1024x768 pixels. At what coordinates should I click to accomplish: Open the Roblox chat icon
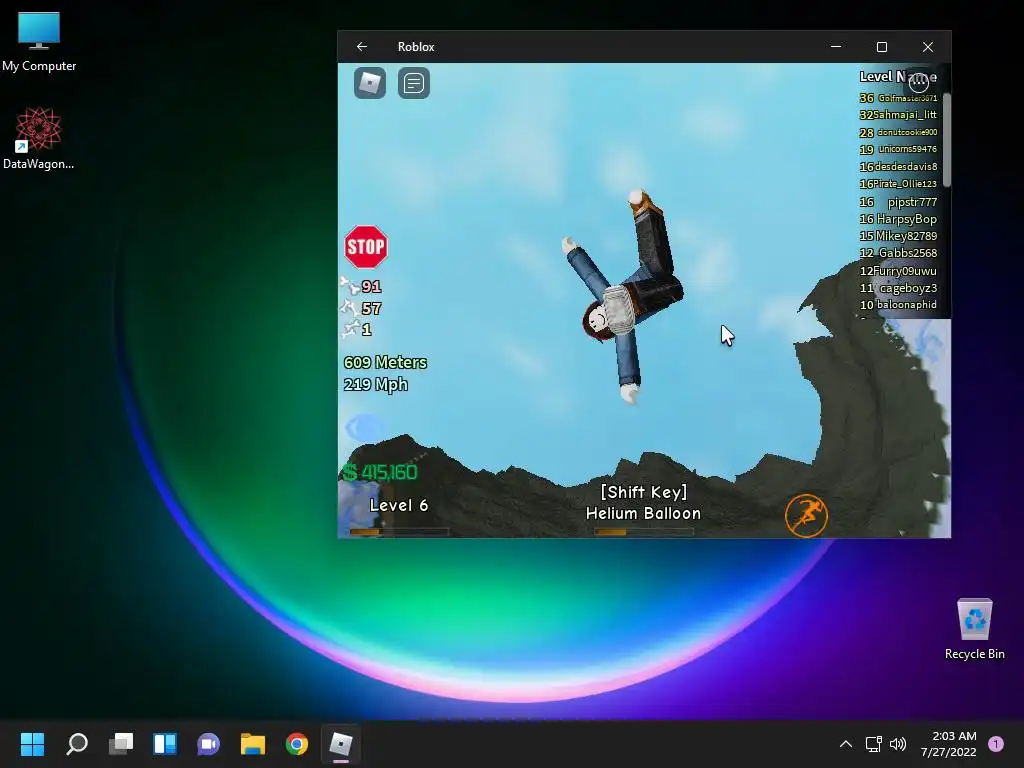pos(413,83)
